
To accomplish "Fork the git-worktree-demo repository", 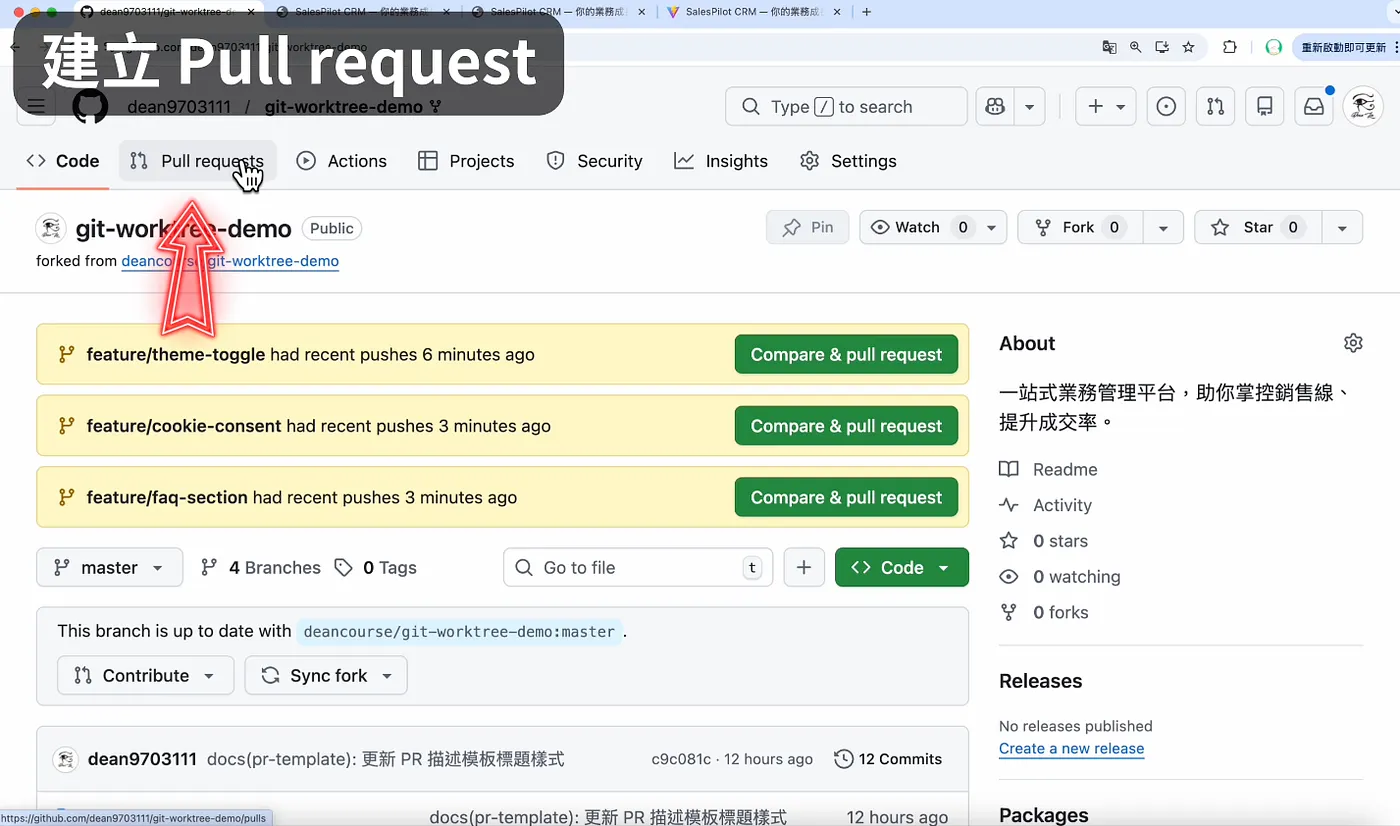I will (1080, 227).
